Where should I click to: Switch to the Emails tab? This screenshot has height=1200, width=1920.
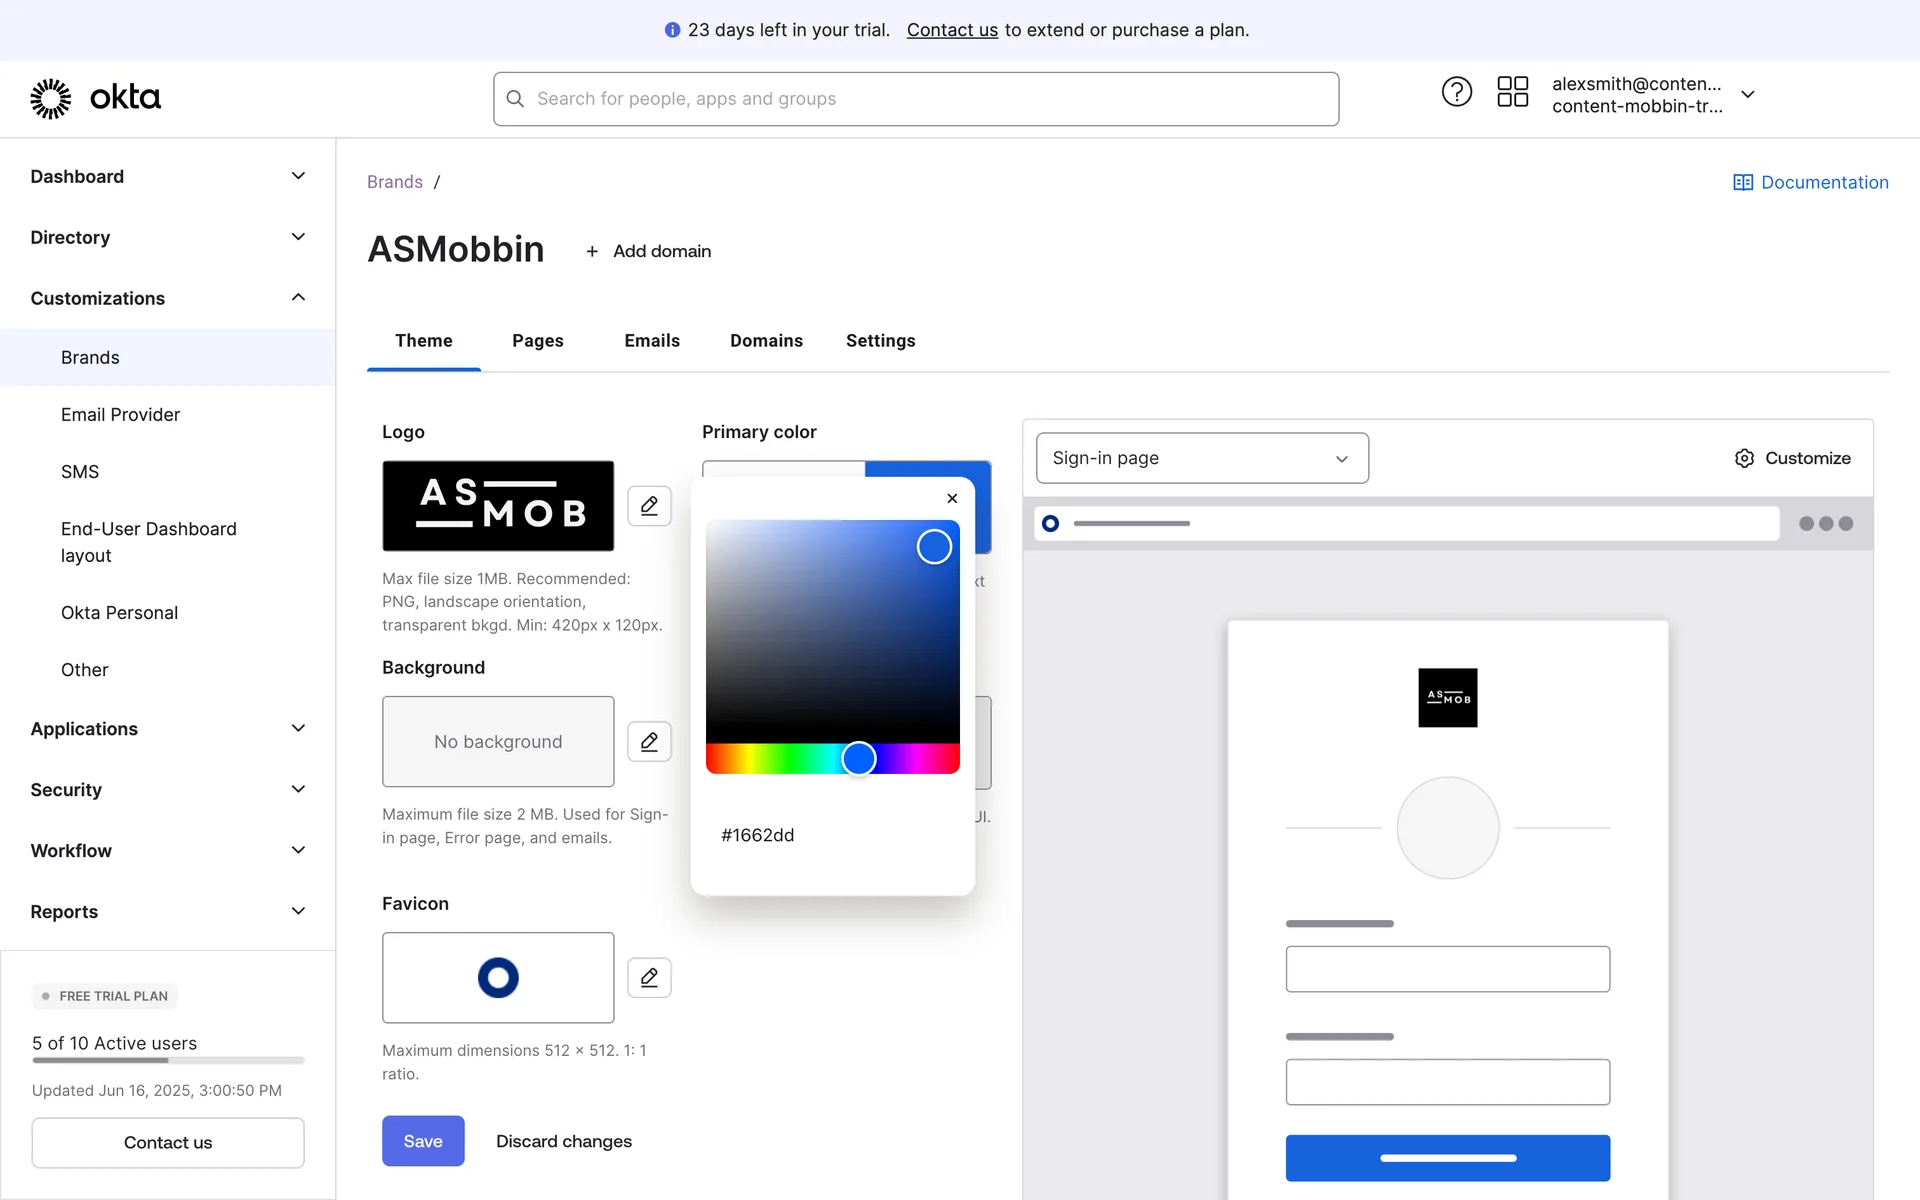point(651,341)
